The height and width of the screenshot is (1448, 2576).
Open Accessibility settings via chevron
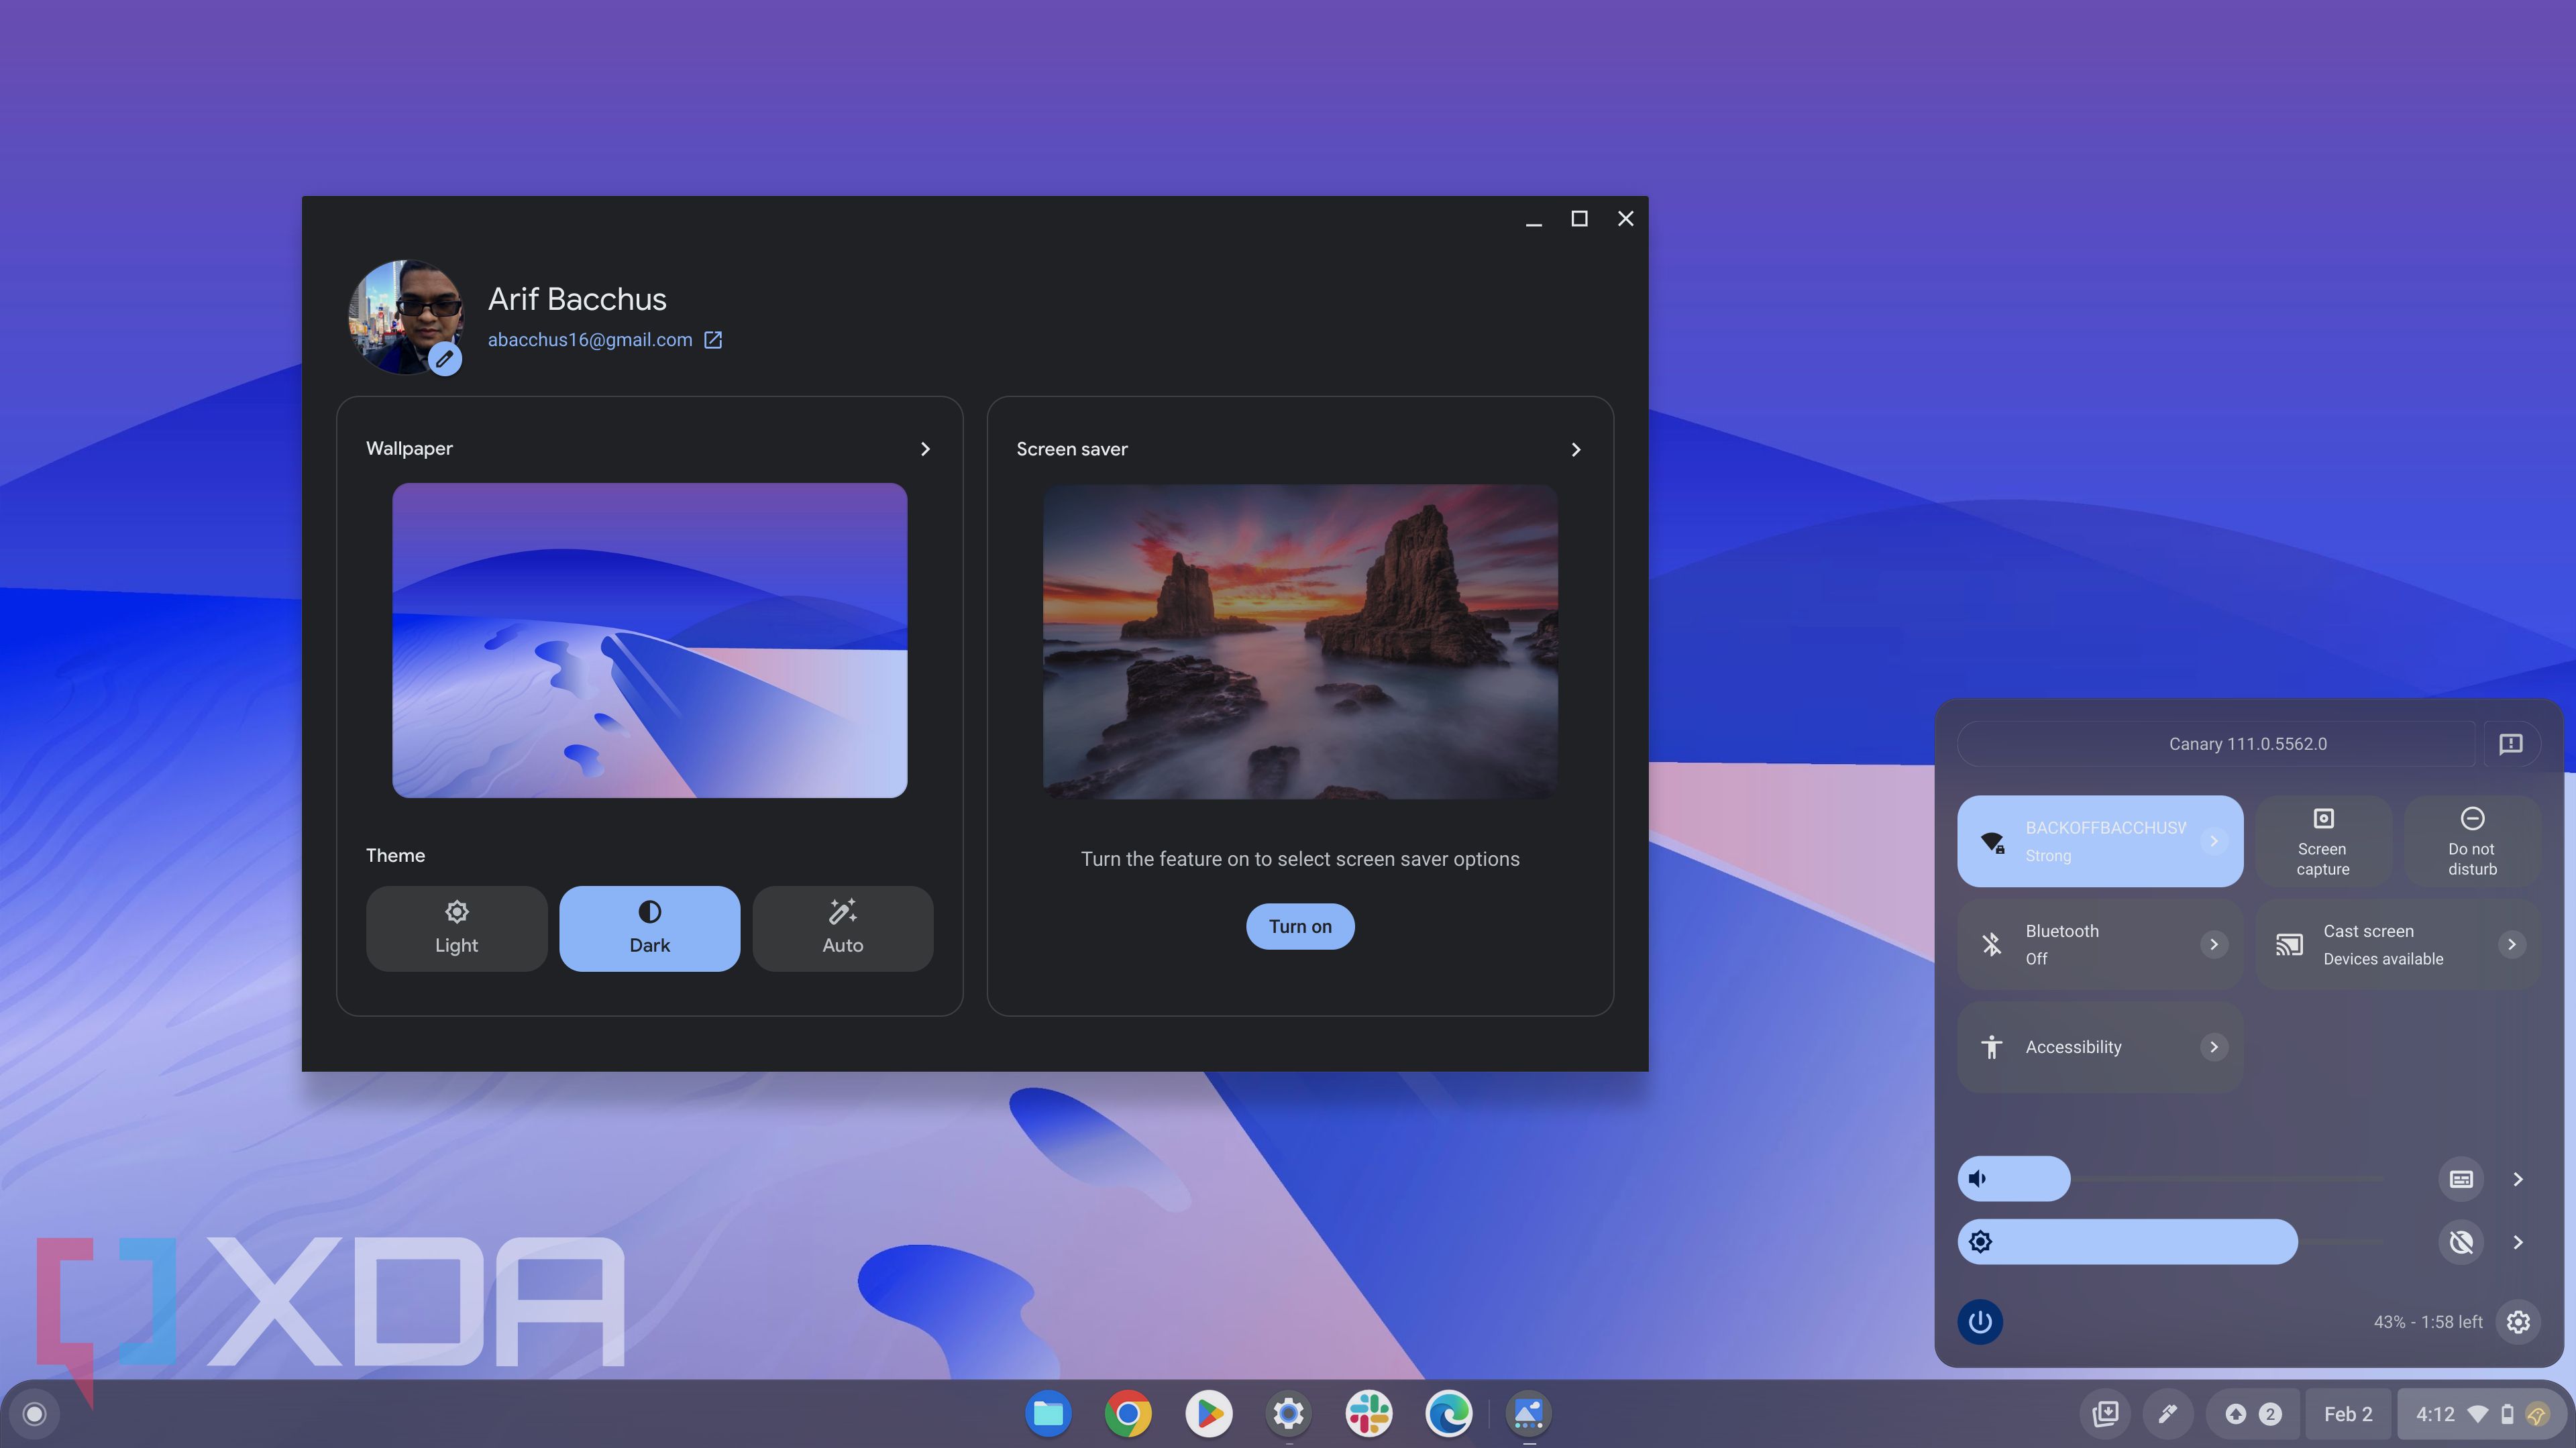2213,1047
